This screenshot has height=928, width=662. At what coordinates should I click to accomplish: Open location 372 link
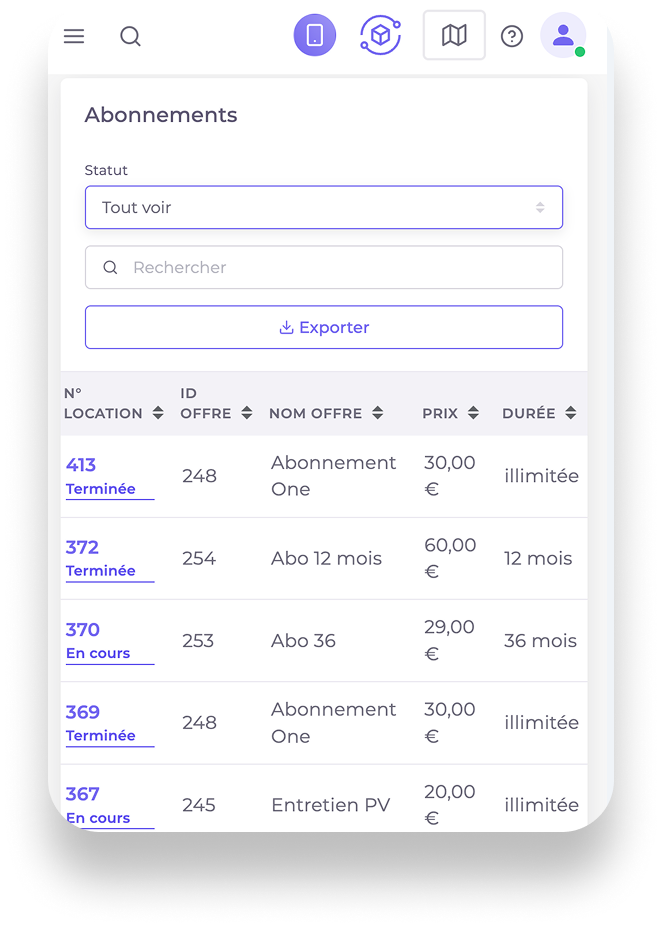pos(82,547)
